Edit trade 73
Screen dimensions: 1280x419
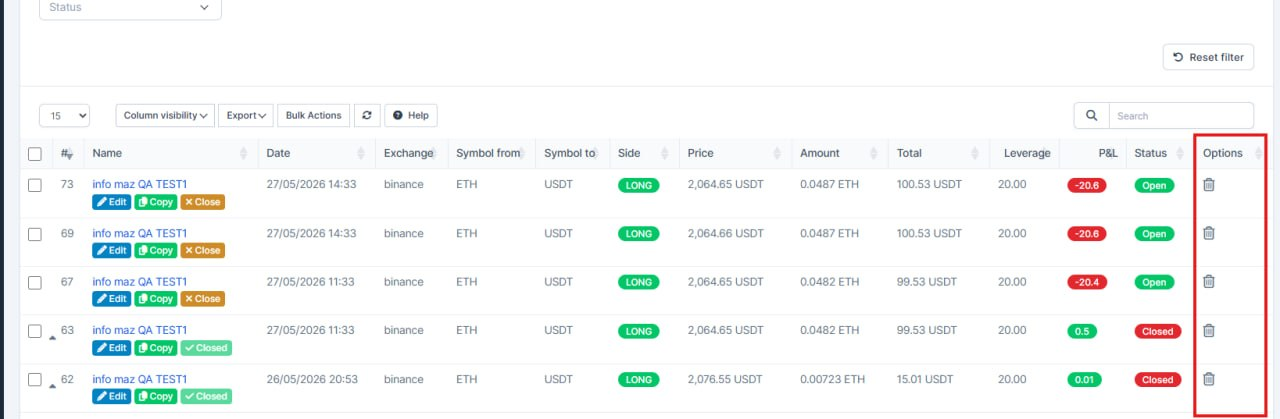click(x=112, y=202)
